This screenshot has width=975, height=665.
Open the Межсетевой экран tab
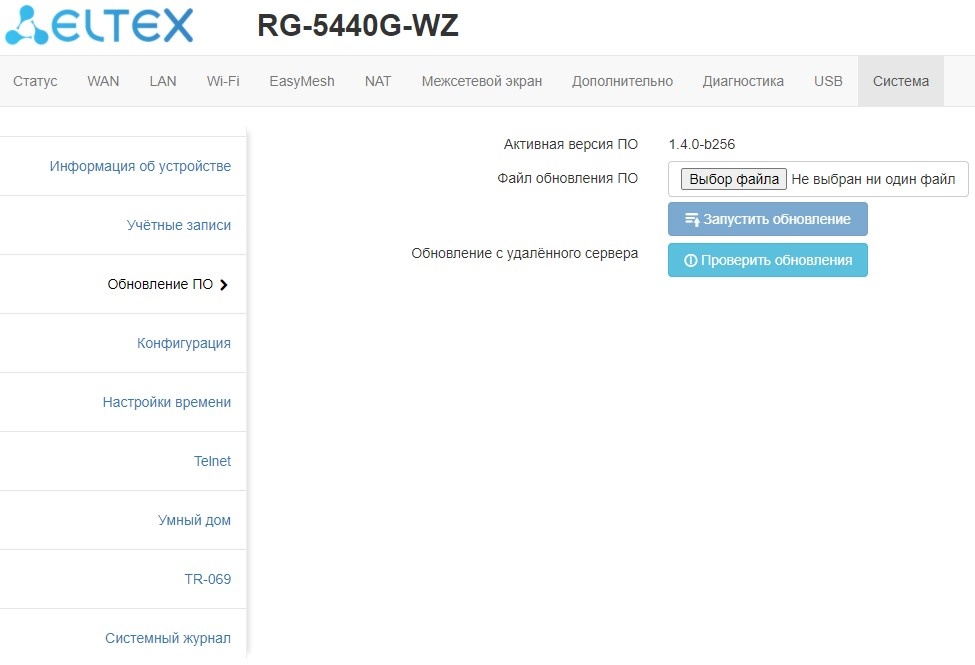point(482,81)
